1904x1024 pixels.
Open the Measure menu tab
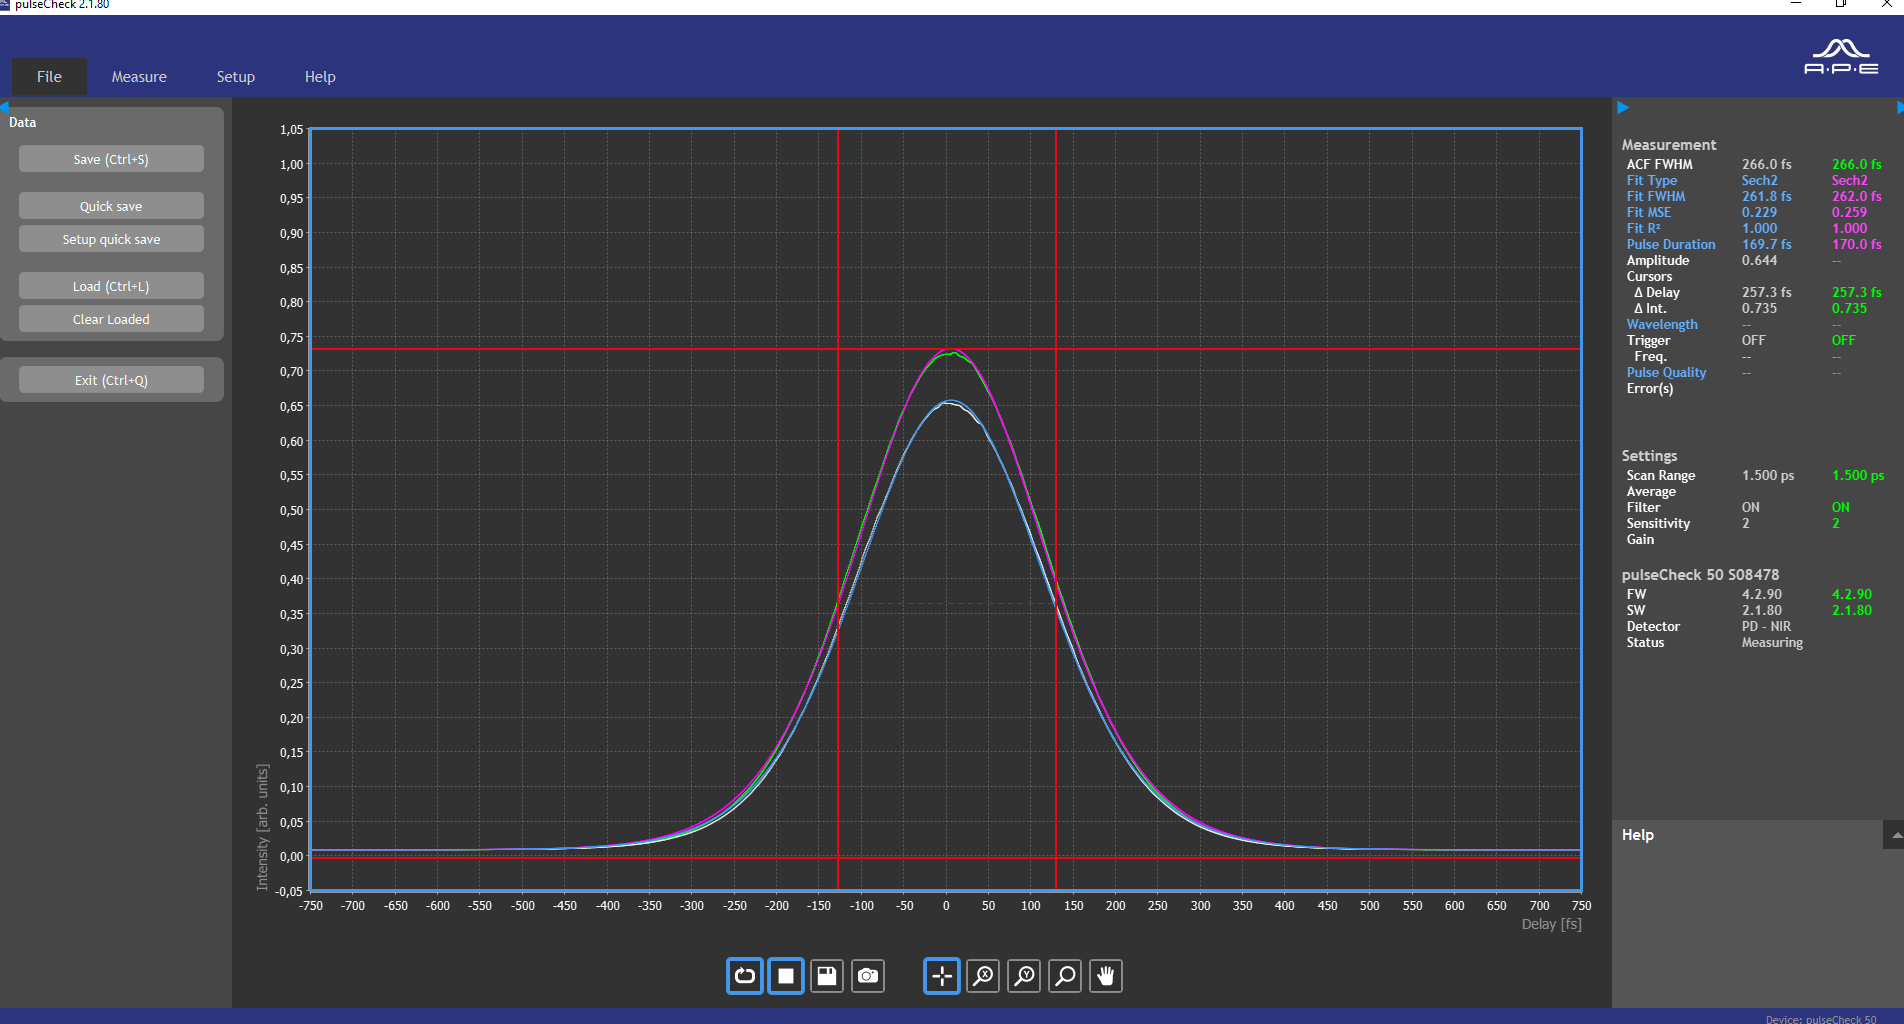click(139, 77)
